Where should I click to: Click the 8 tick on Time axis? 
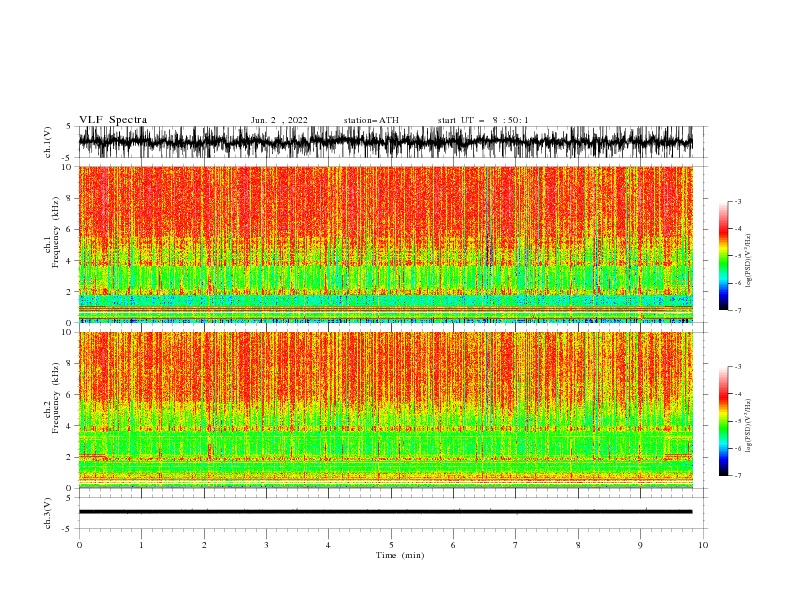click(x=578, y=545)
